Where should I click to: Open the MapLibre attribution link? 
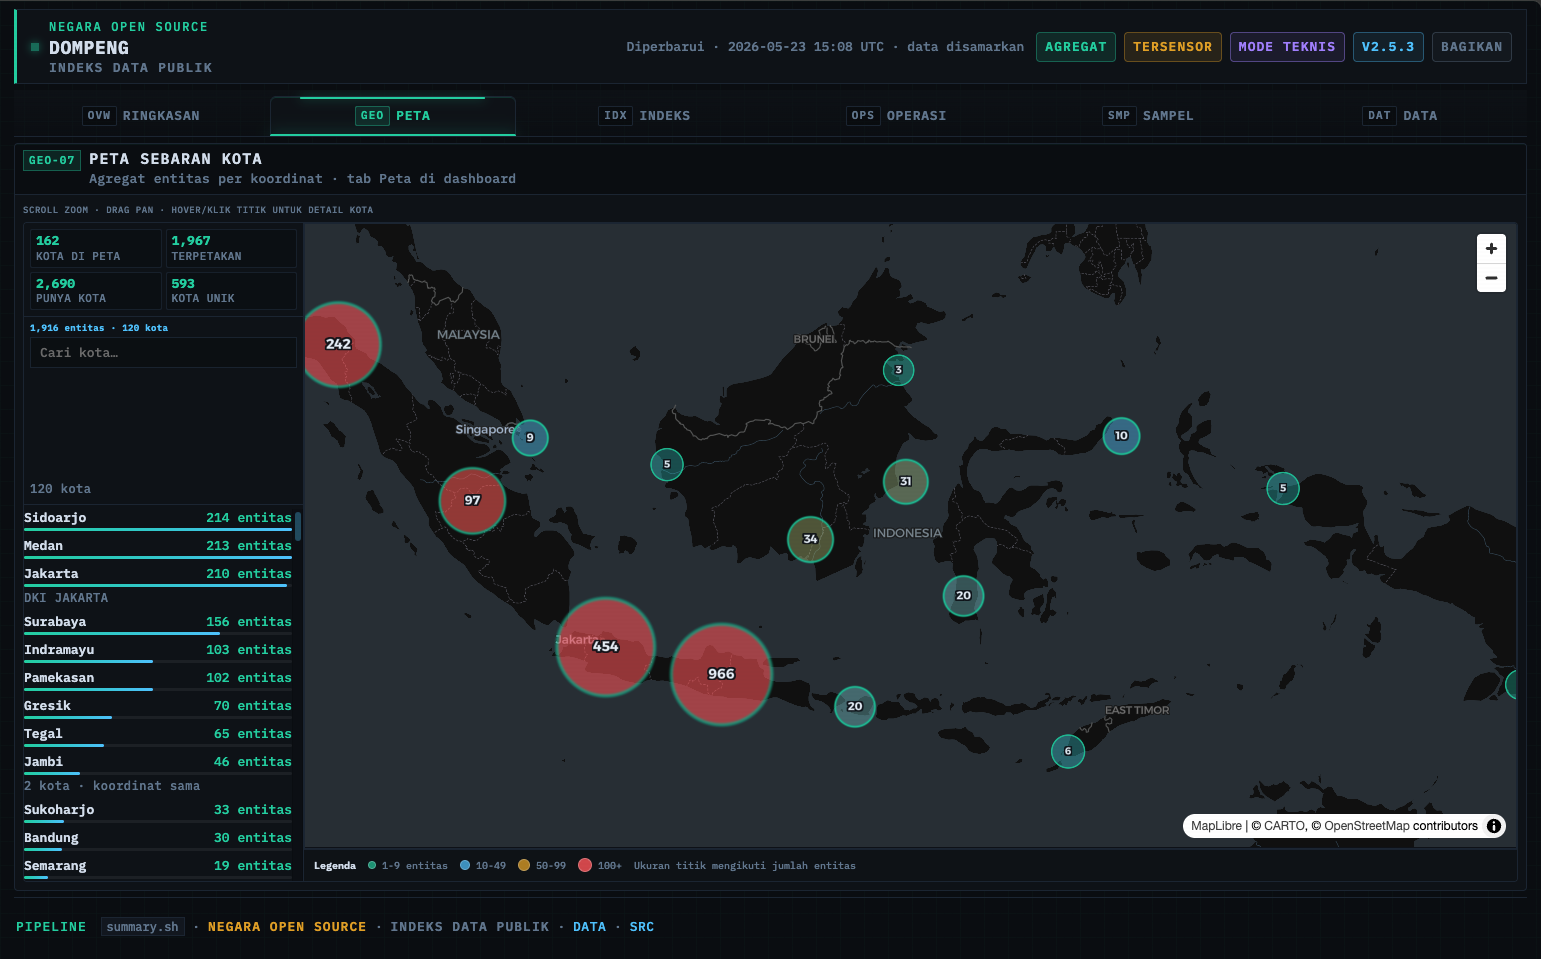[x=1216, y=826]
